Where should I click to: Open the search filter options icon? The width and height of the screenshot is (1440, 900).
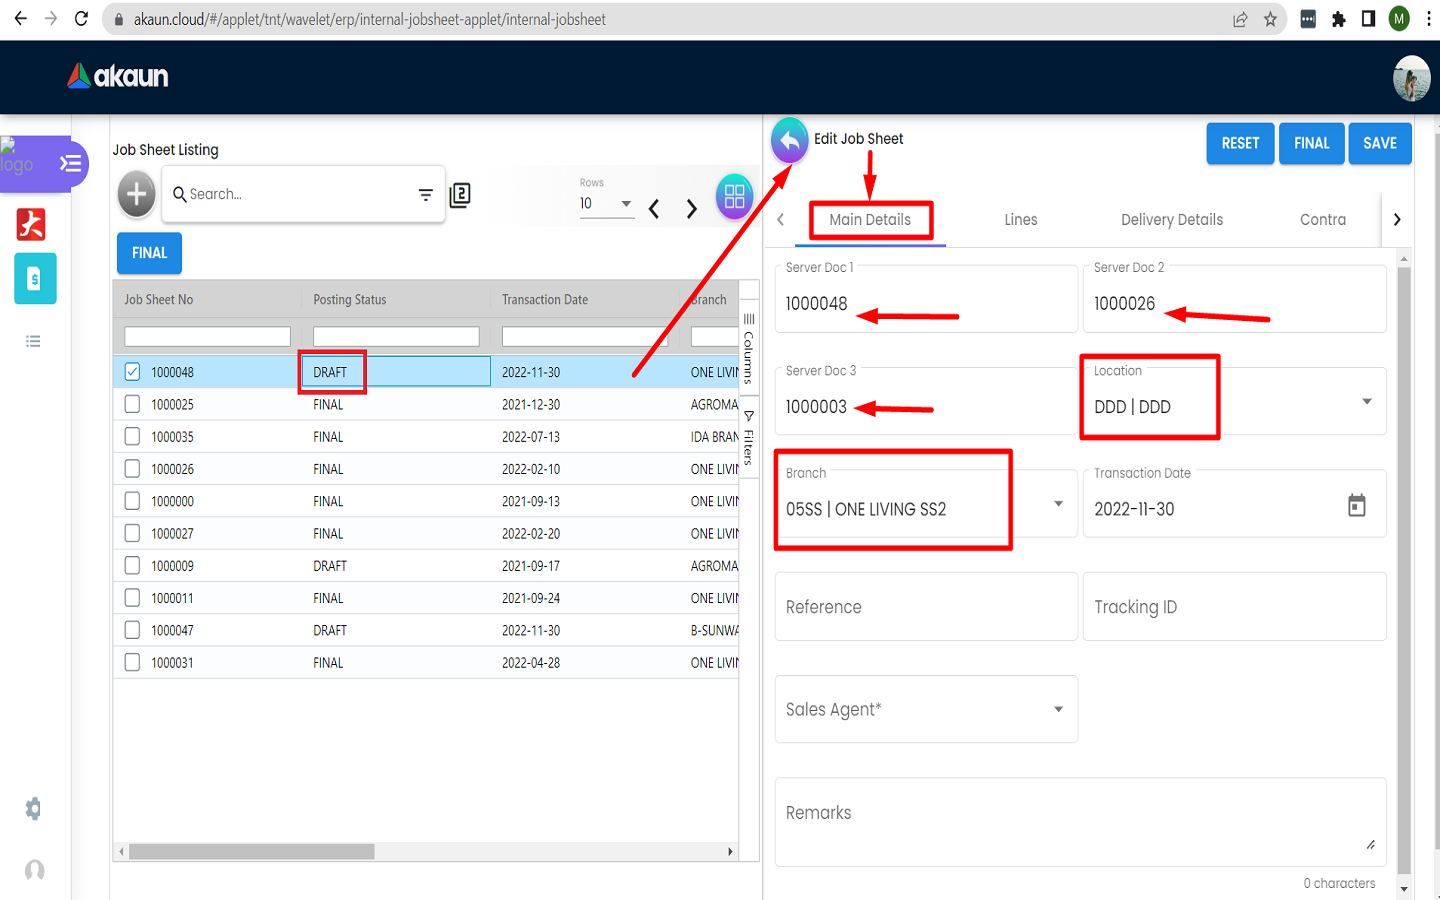click(x=425, y=195)
